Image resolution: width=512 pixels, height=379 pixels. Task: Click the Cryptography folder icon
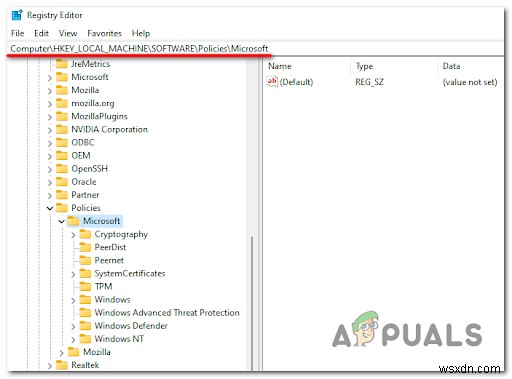(x=85, y=234)
